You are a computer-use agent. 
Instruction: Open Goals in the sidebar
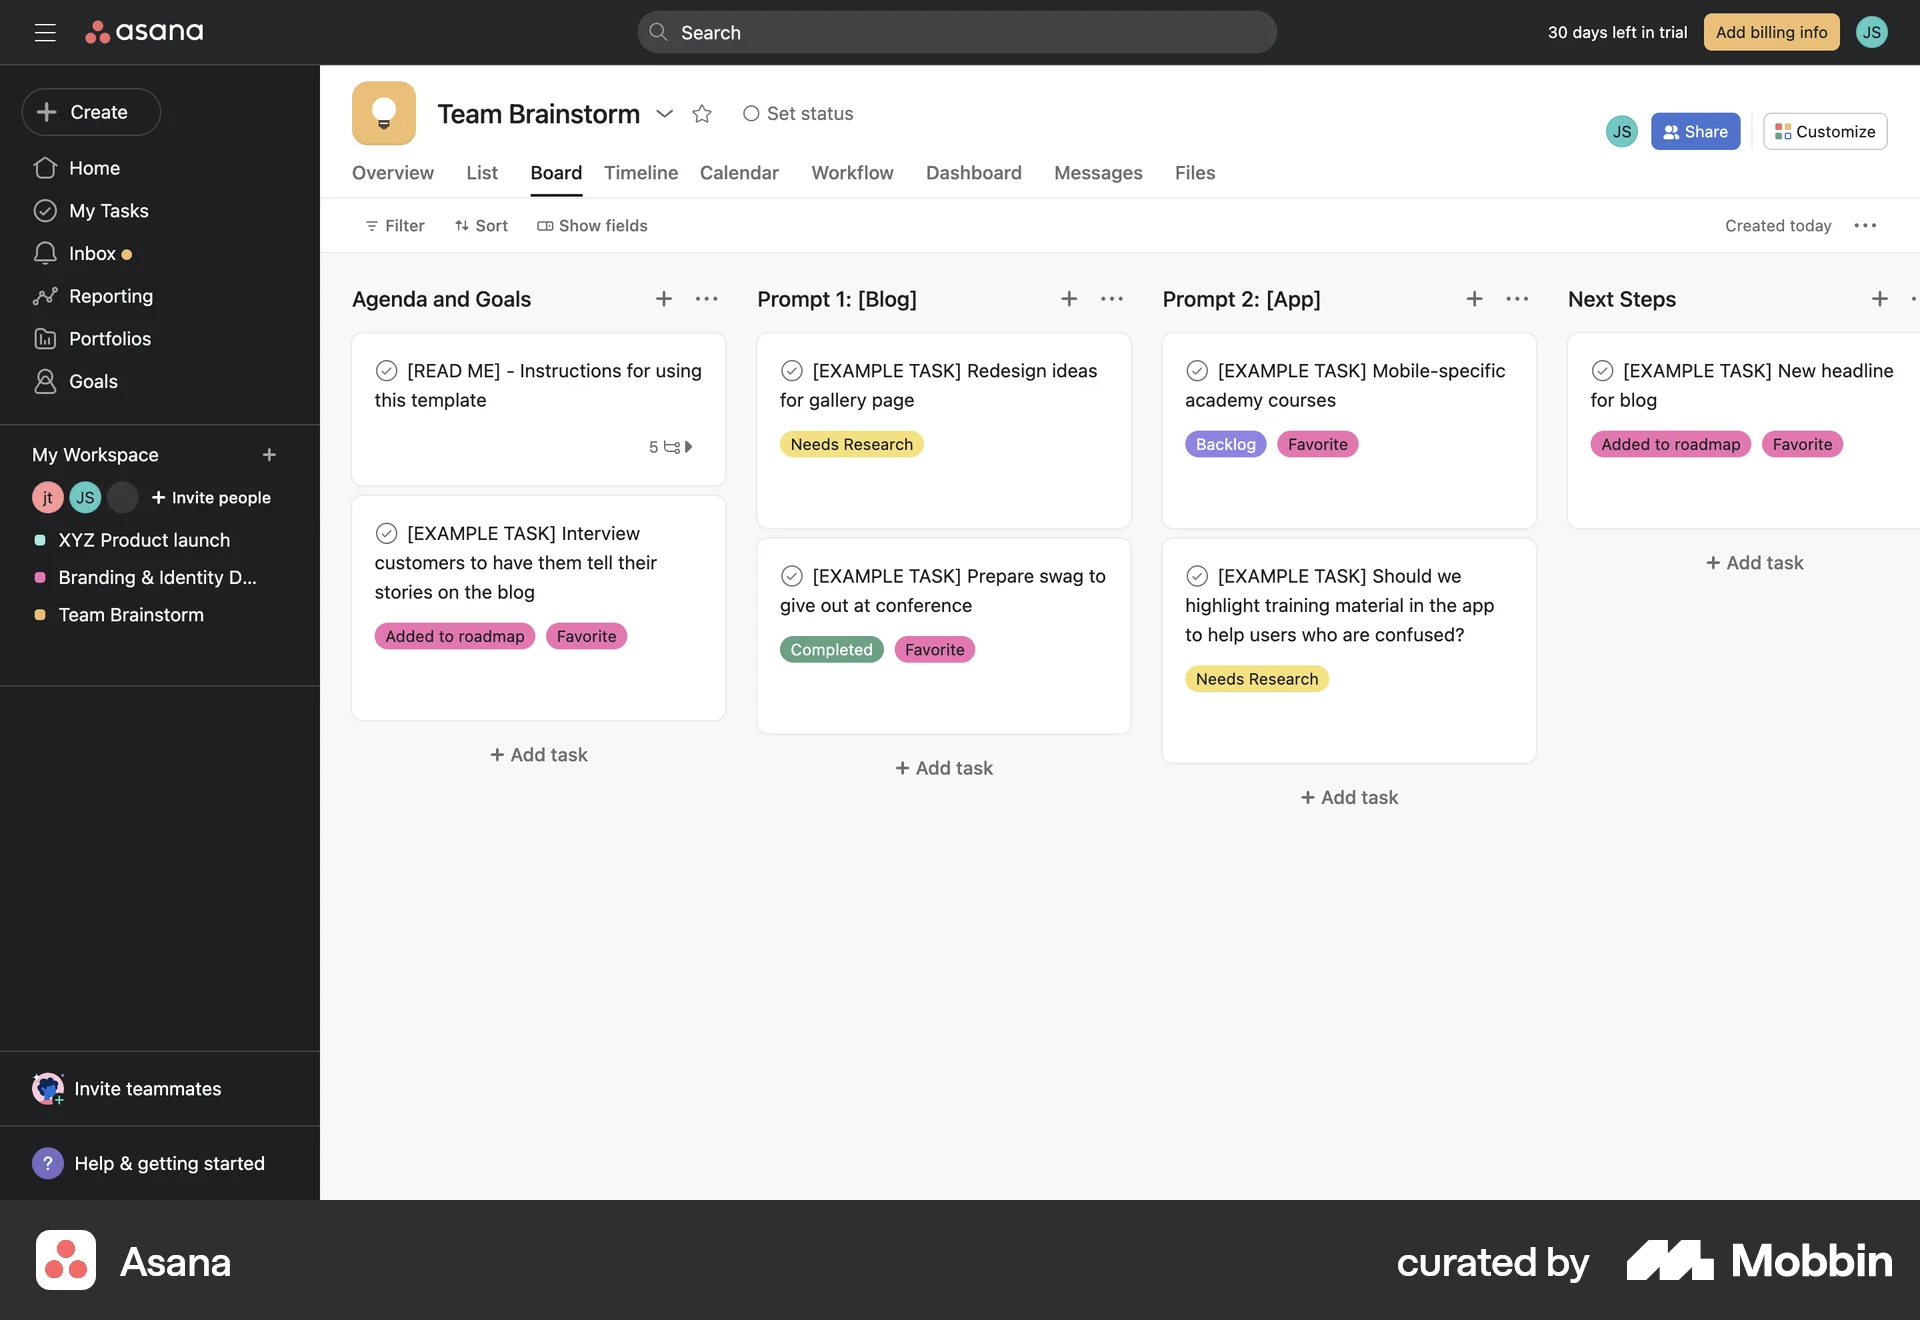(x=95, y=381)
